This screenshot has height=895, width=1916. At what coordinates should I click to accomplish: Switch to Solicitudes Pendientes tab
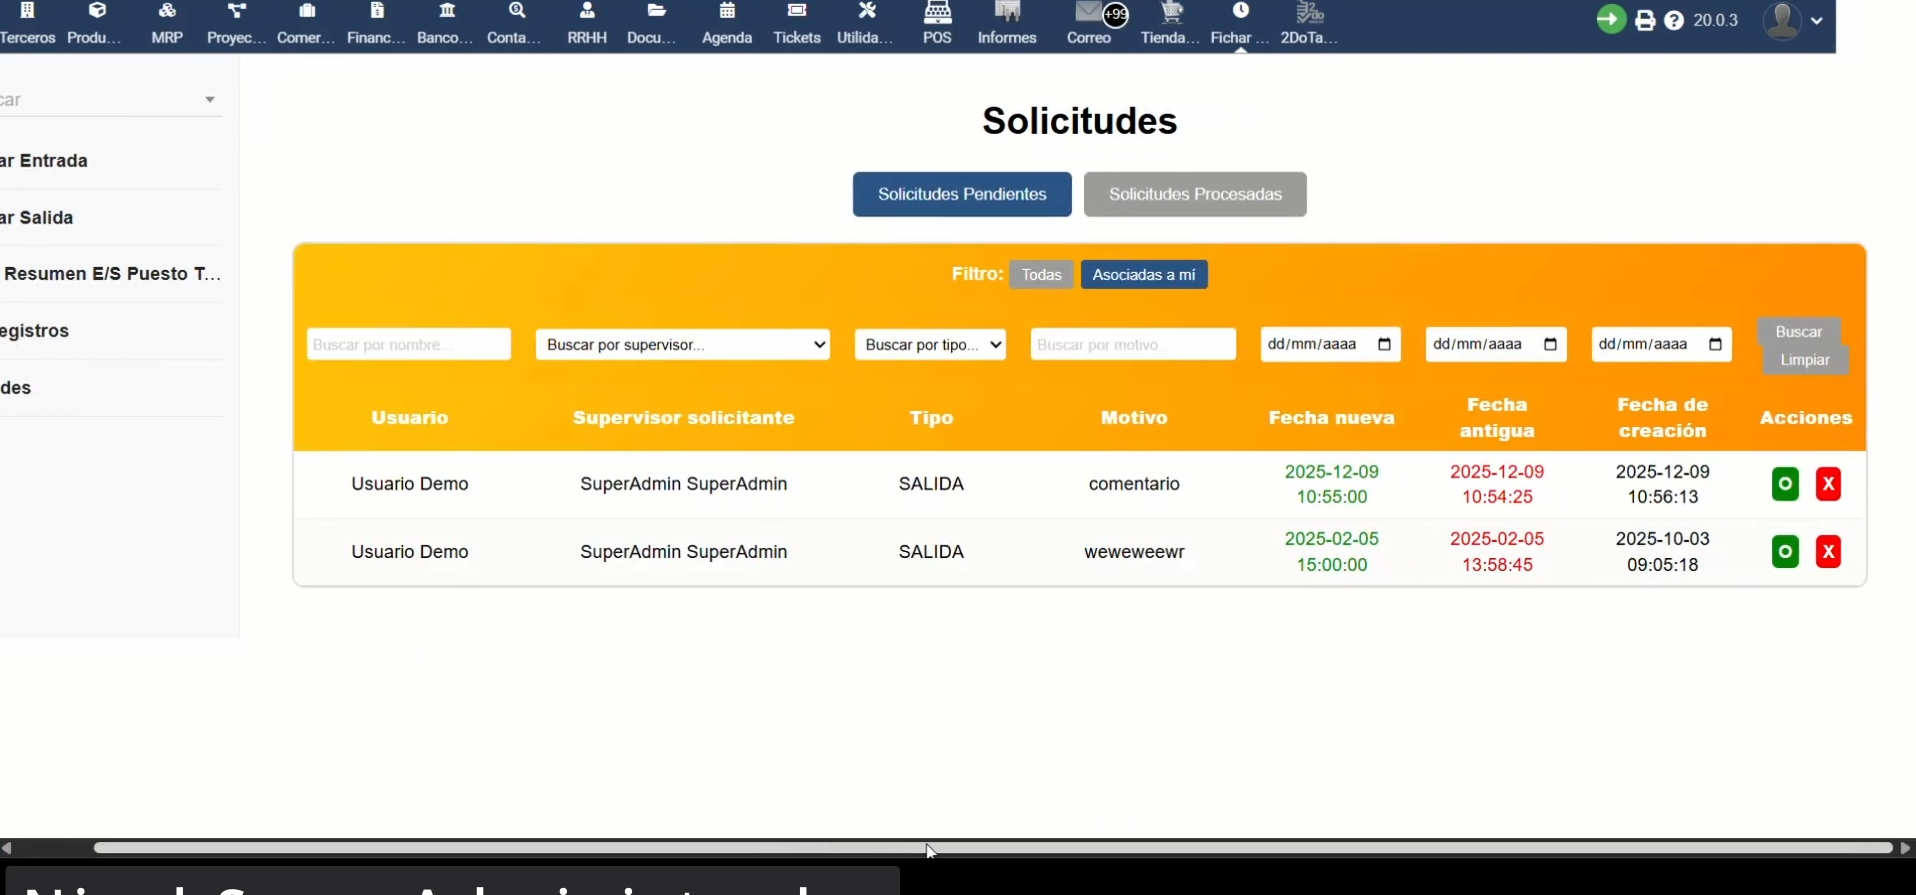click(962, 194)
